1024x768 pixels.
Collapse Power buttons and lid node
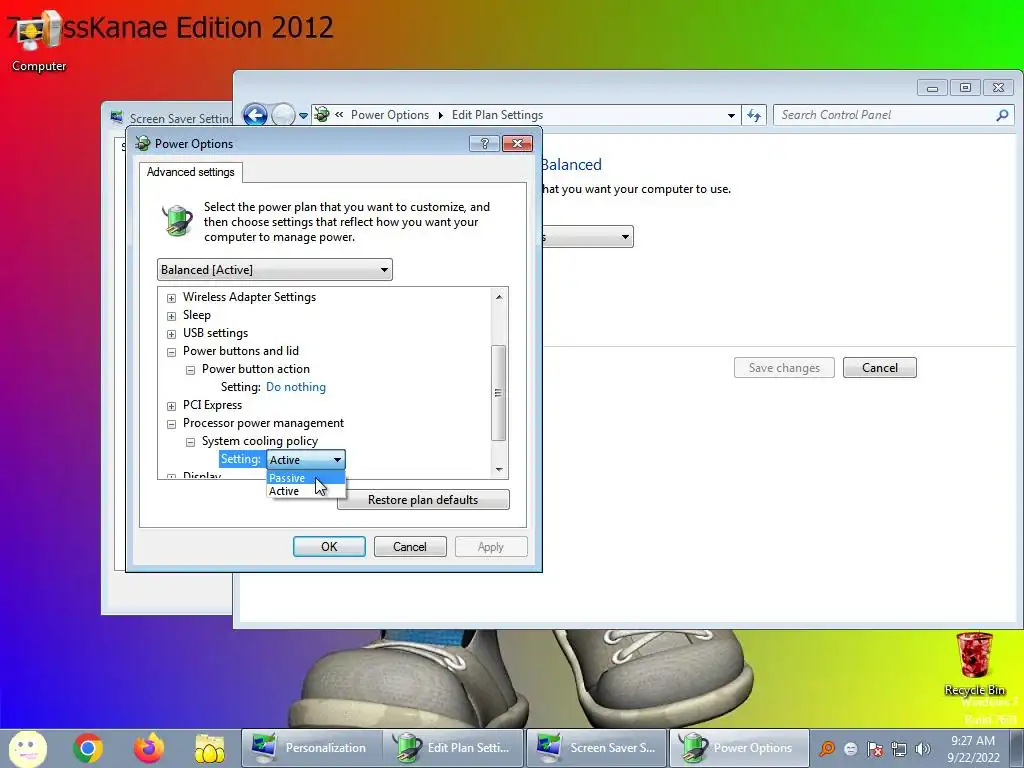pyautogui.click(x=171, y=352)
